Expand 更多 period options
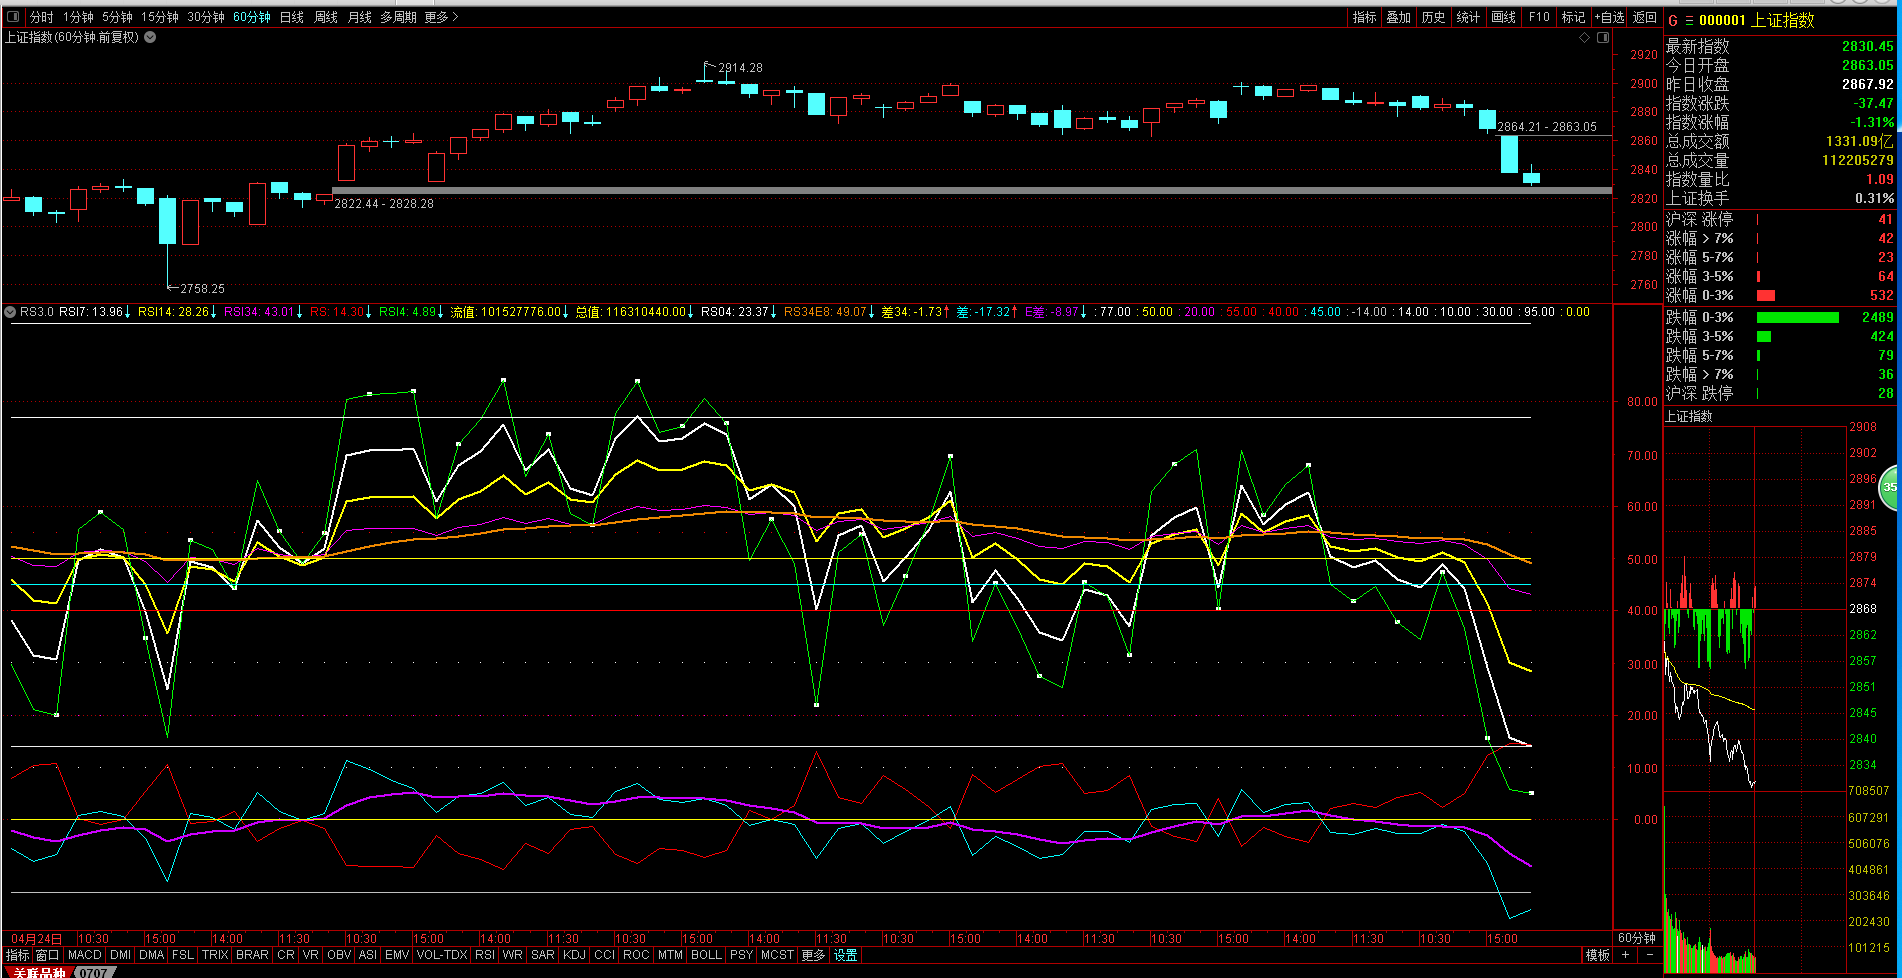This screenshot has height=978, width=1902. [x=441, y=17]
